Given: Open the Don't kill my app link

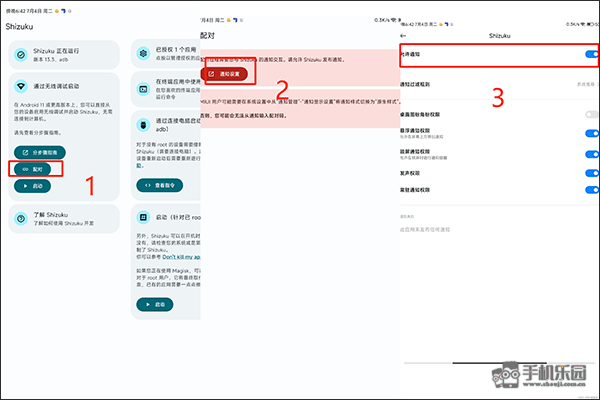Looking at the screenshot, I should point(181,257).
